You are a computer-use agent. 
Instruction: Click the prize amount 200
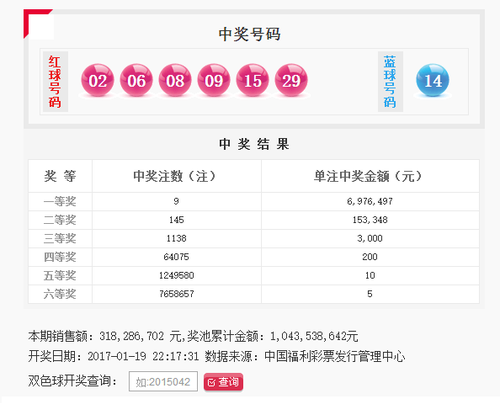(x=370, y=257)
